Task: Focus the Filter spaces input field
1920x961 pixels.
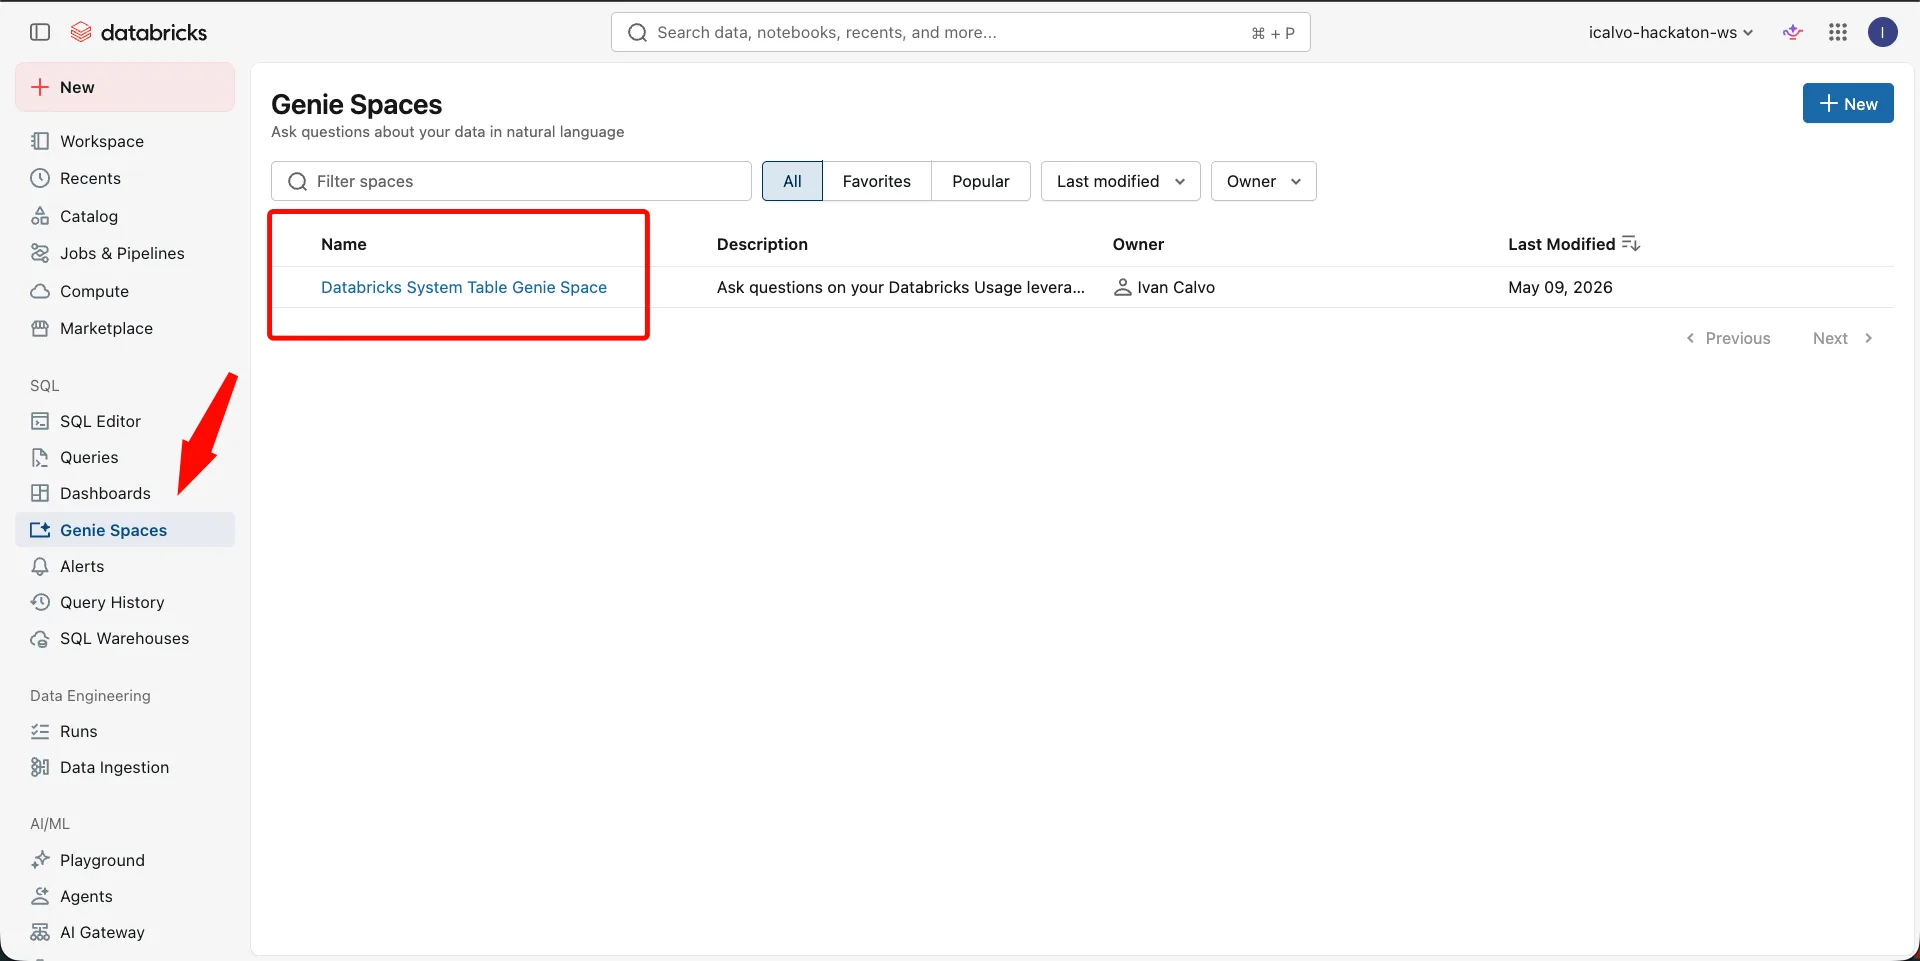Action: 511,181
